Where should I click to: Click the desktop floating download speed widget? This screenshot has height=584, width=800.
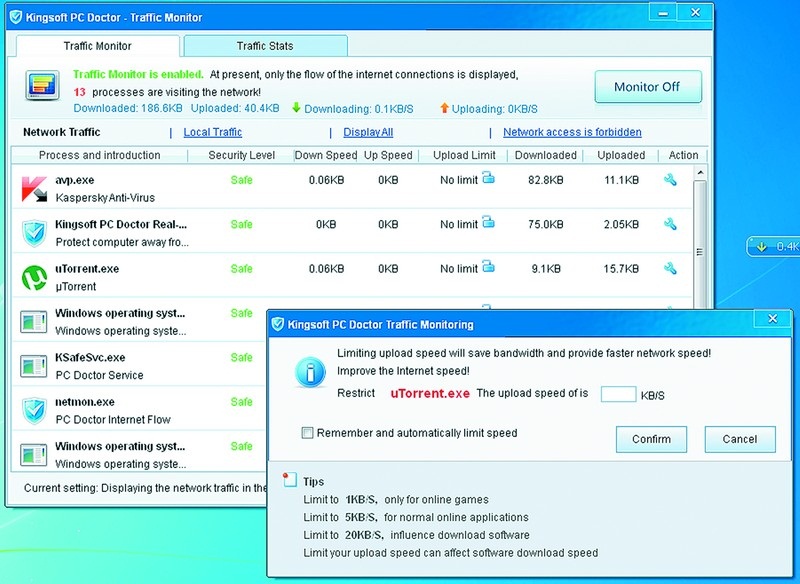773,246
